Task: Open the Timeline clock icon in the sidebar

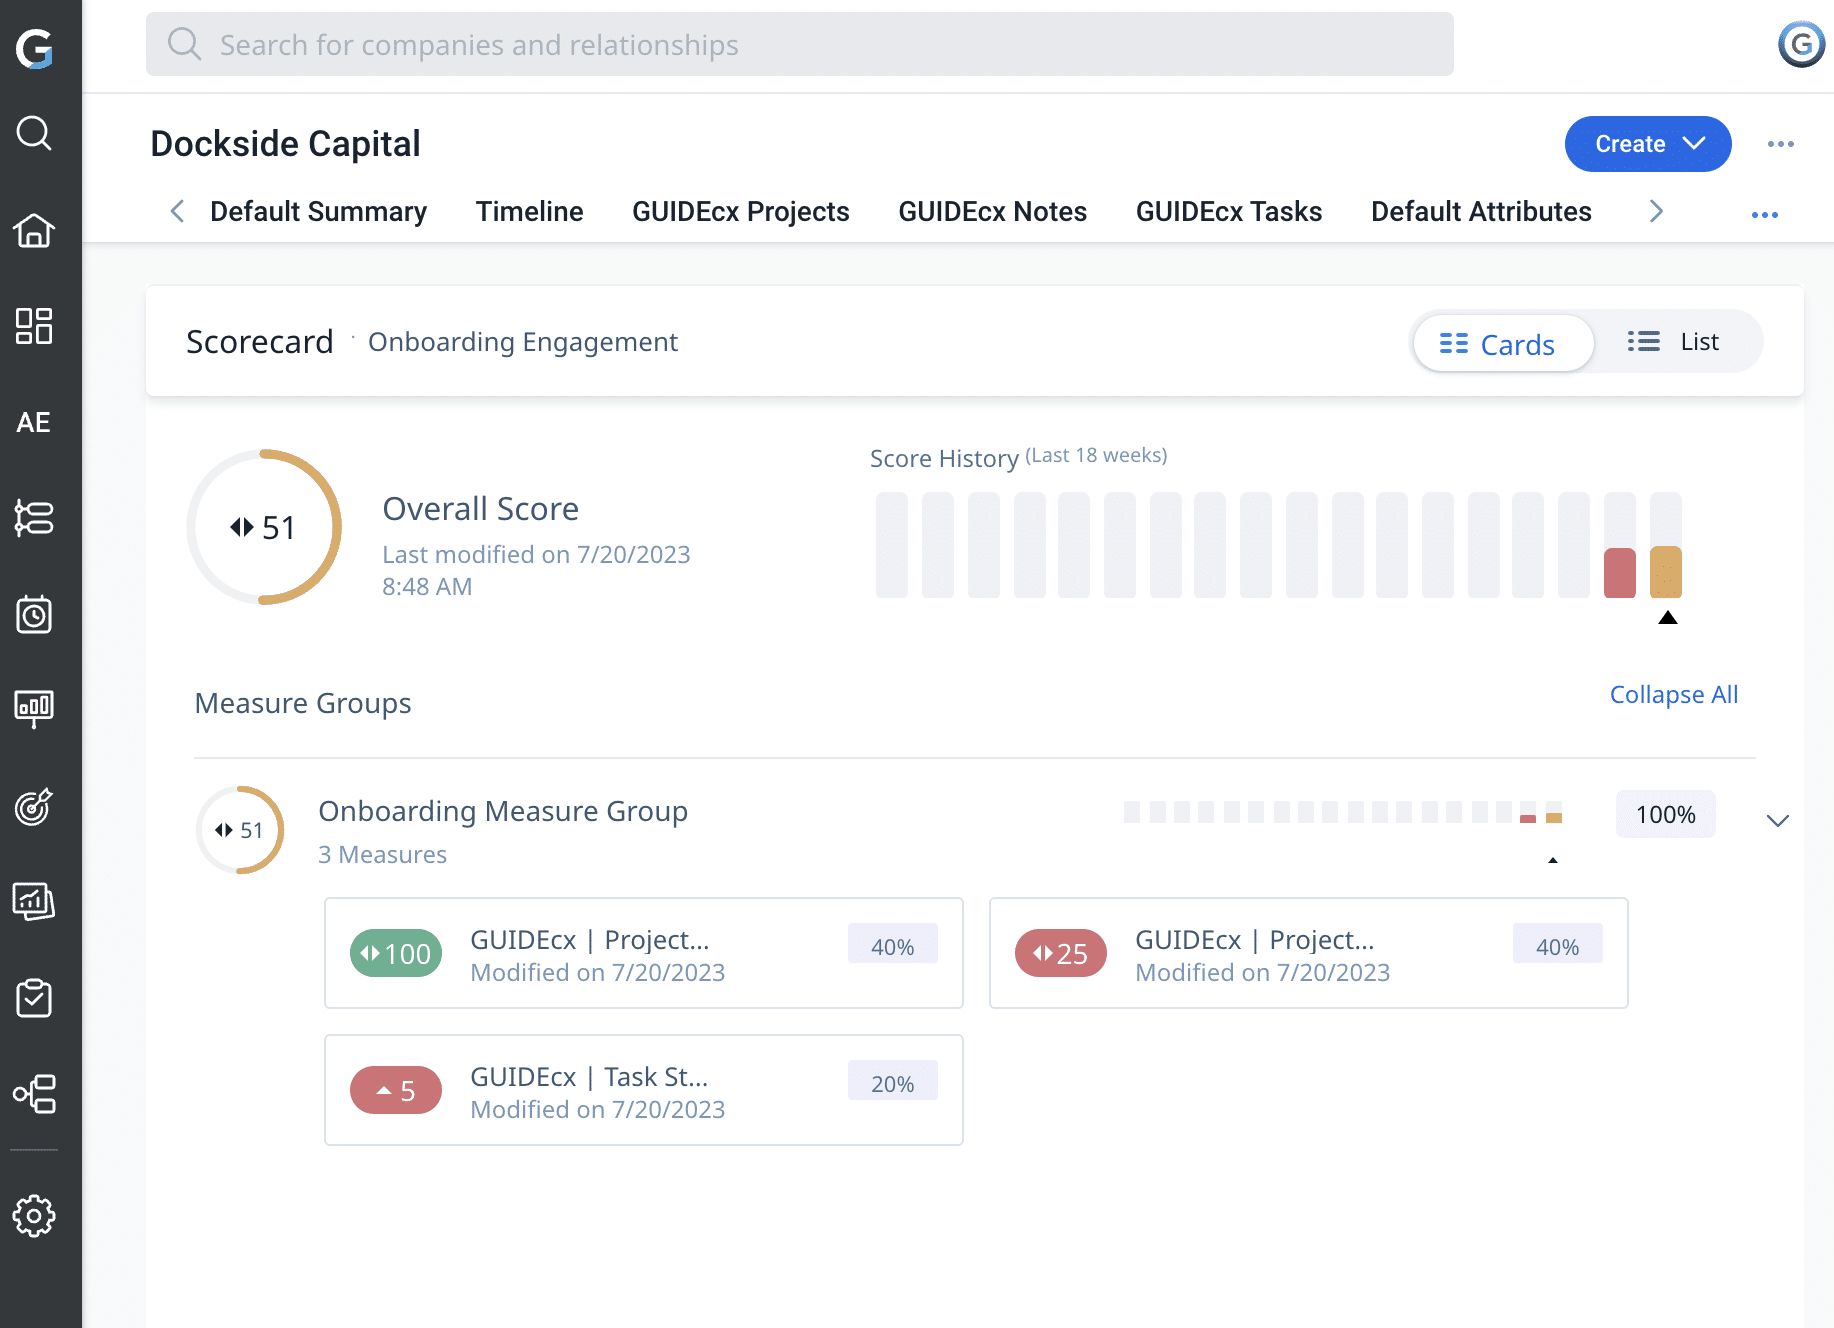Action: (x=34, y=615)
